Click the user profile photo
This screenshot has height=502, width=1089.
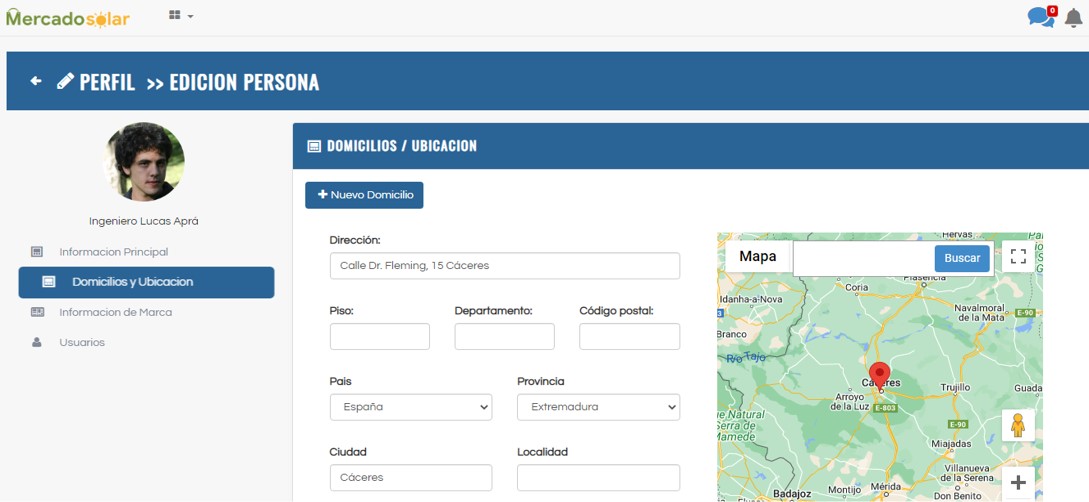[144, 162]
